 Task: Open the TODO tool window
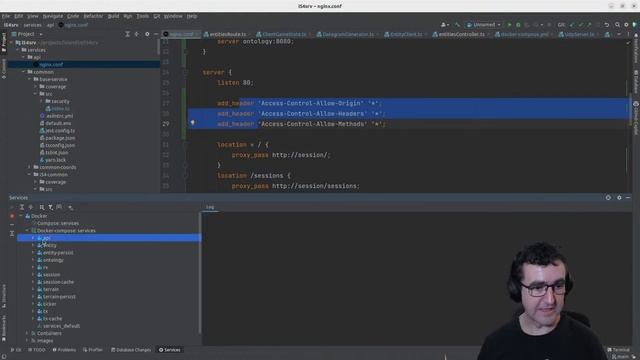click(37, 350)
